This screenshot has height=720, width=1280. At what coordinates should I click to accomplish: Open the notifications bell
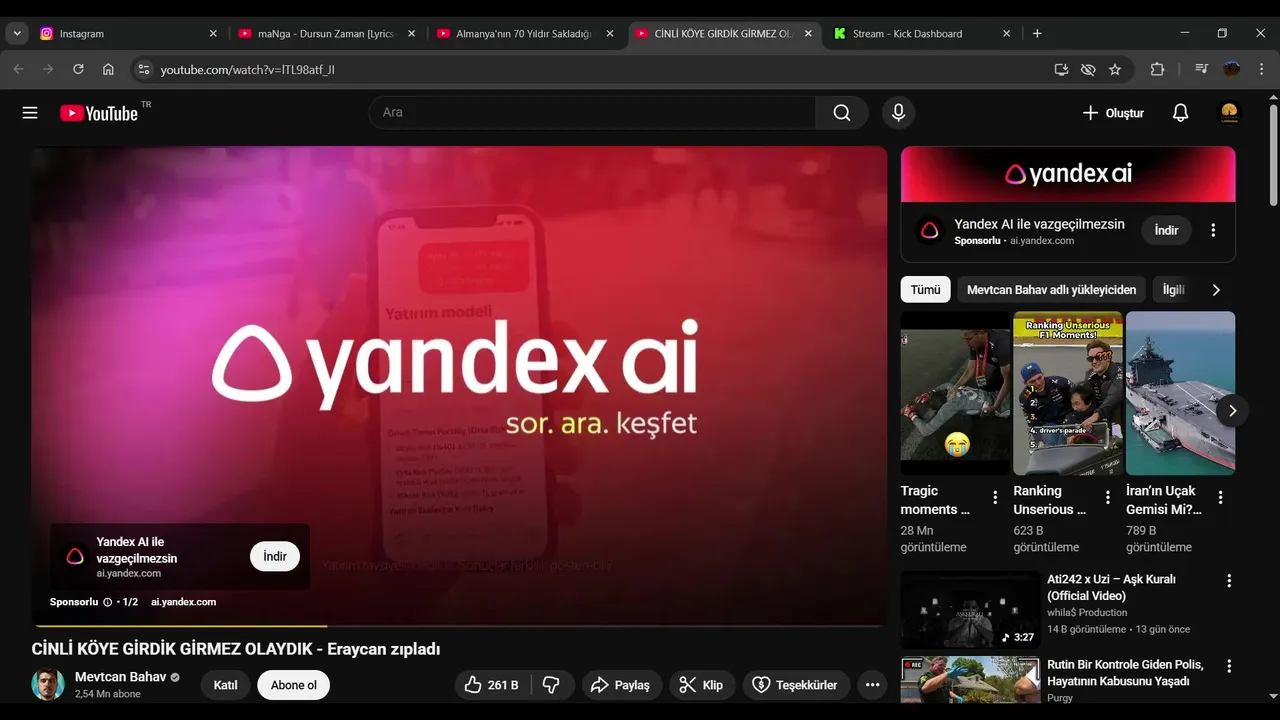(x=1180, y=113)
